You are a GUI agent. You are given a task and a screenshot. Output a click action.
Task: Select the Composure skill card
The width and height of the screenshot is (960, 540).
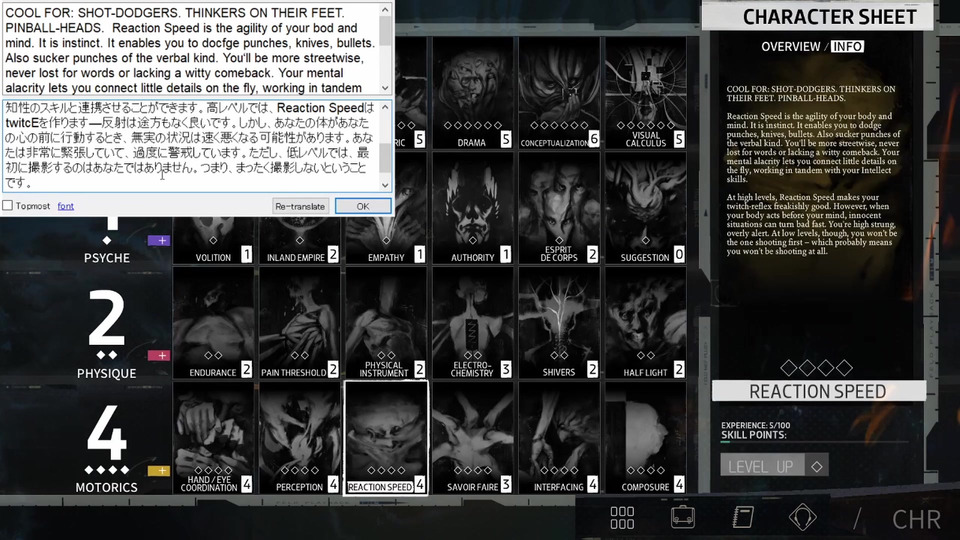[x=645, y=438]
